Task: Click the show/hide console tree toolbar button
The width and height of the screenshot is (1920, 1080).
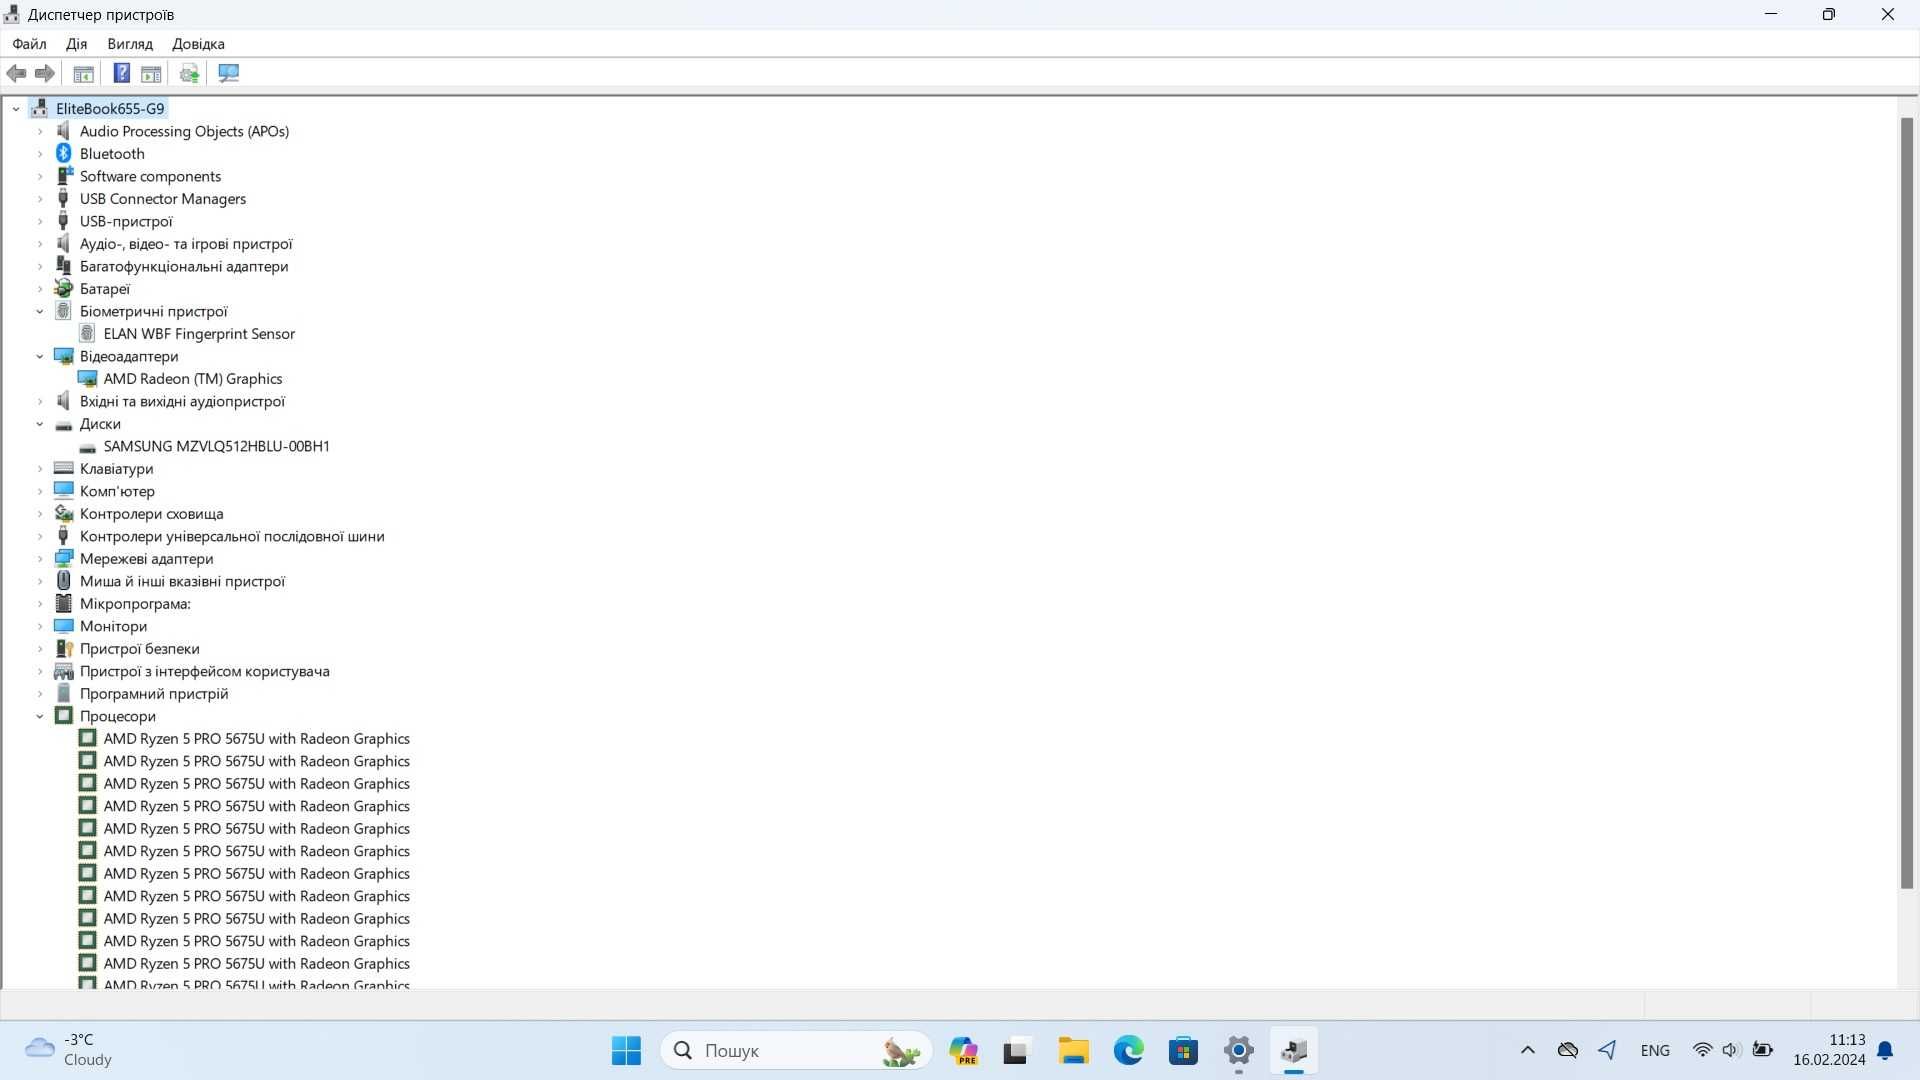Action: tap(83, 73)
